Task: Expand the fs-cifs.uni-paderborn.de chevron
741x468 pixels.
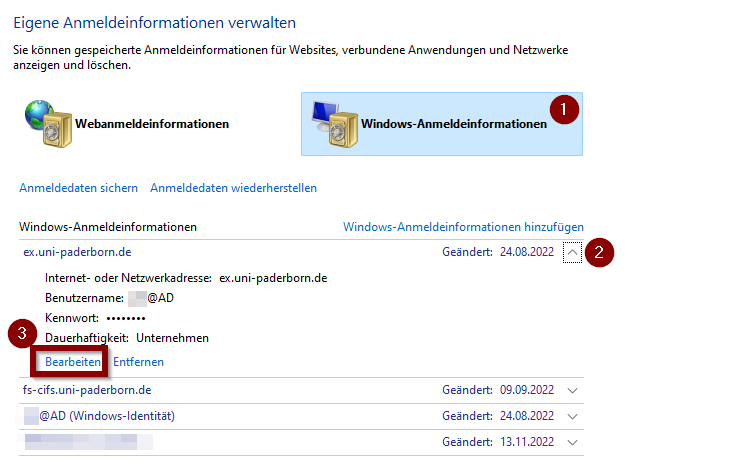Action: click(572, 390)
